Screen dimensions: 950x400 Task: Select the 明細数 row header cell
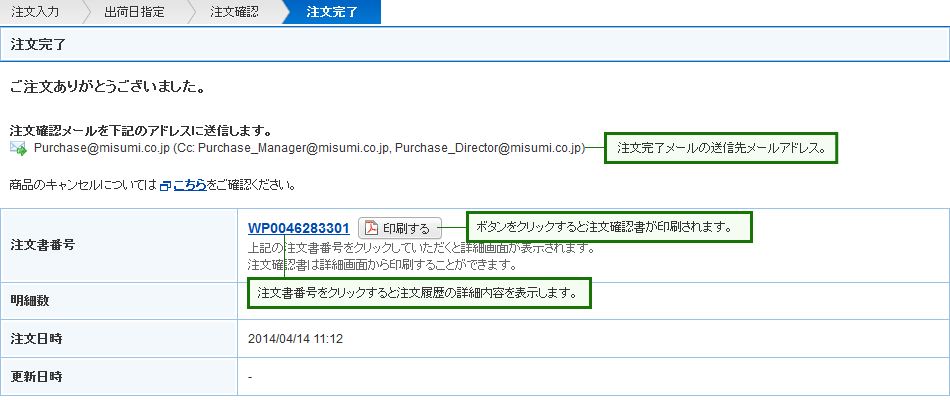pyautogui.click(x=119, y=301)
